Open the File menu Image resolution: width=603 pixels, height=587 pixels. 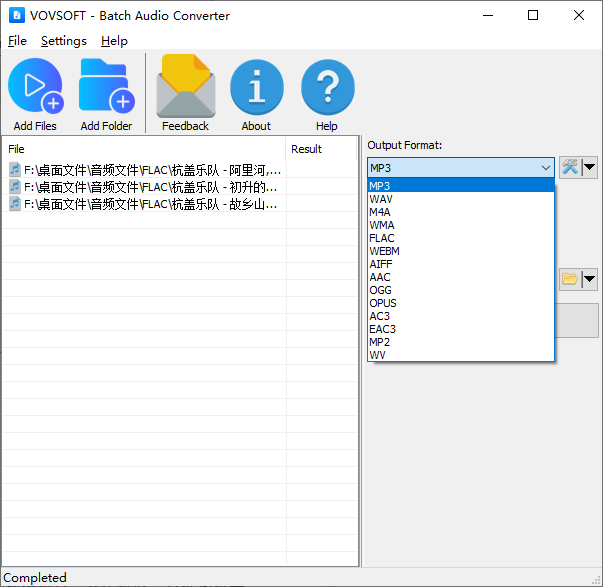(17, 41)
